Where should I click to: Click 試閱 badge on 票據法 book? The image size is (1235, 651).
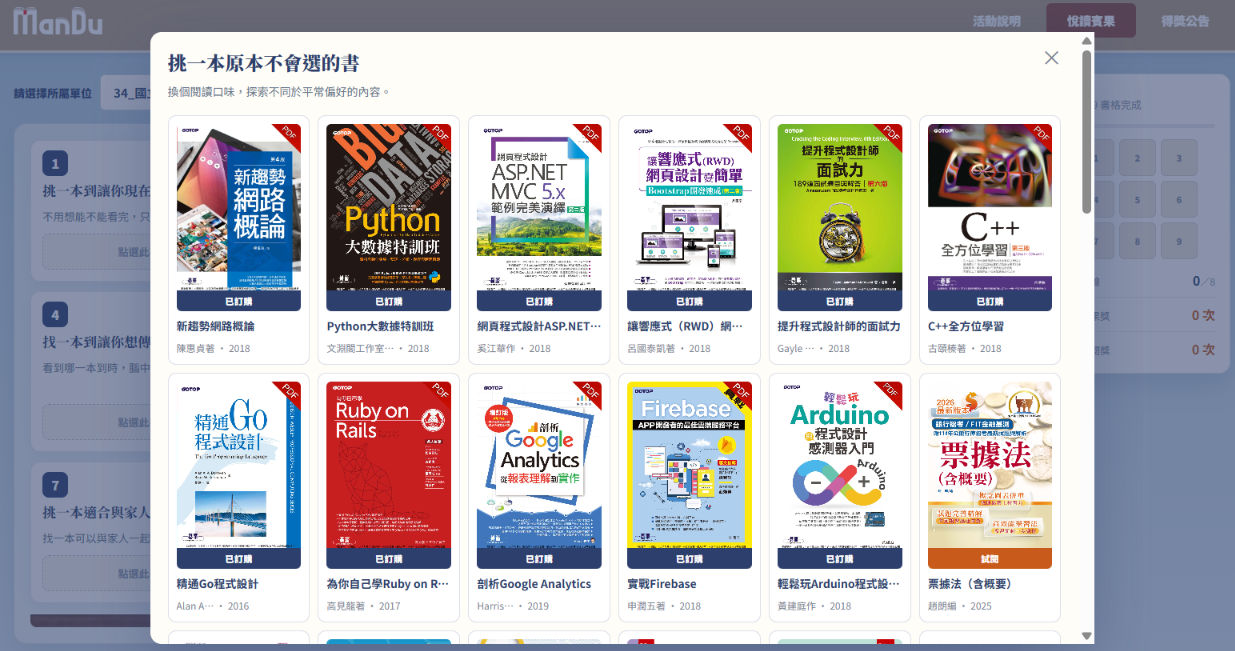[990, 559]
